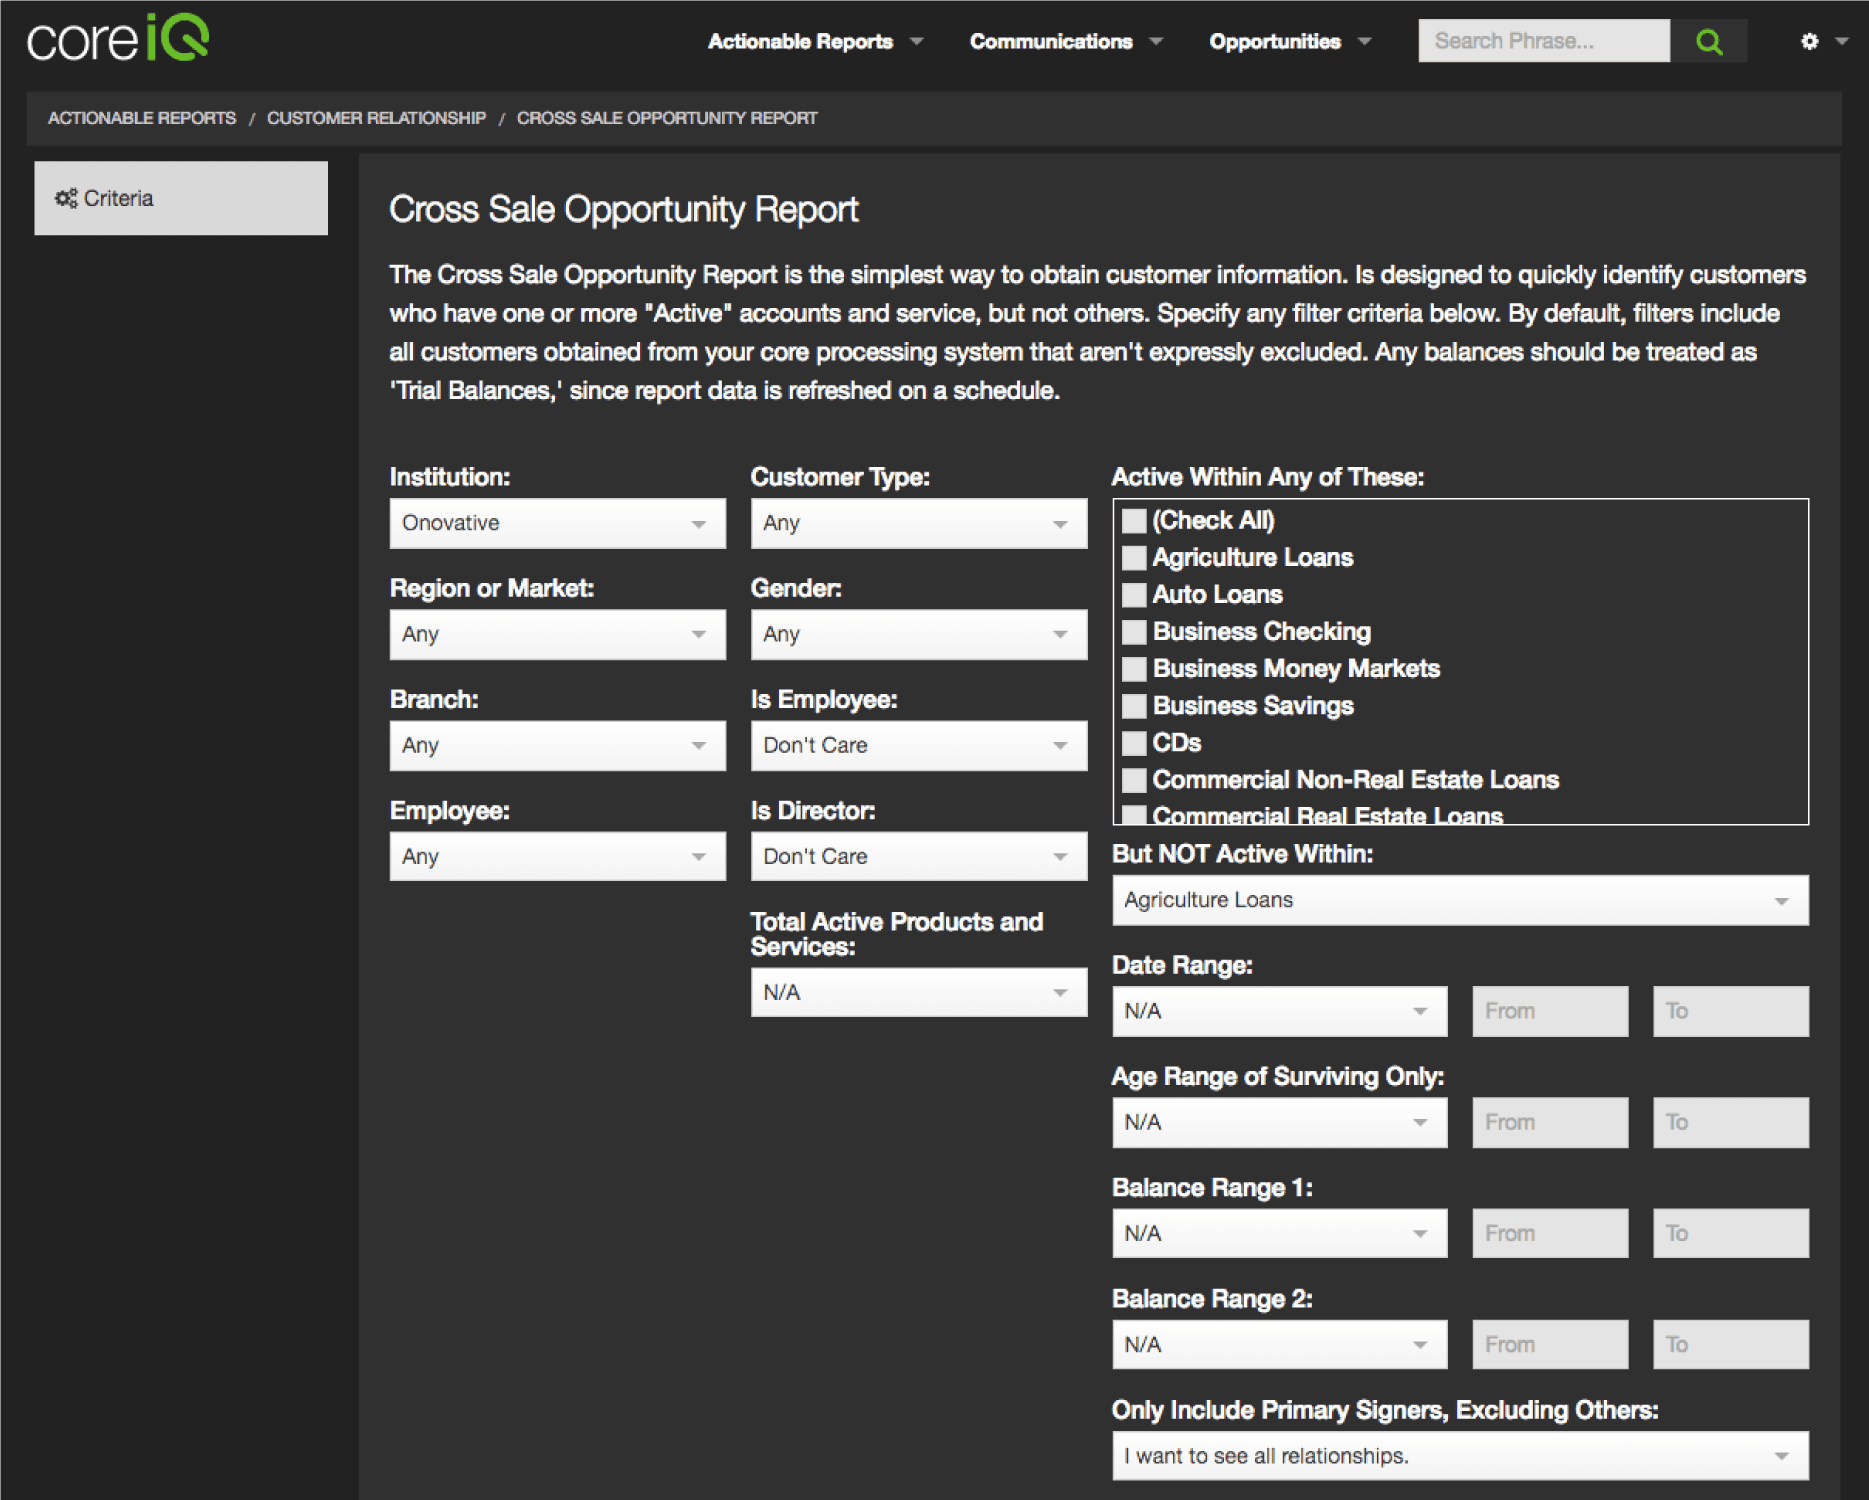Click the Date Range From field
The height and width of the screenshot is (1500, 1869).
[1550, 1011]
